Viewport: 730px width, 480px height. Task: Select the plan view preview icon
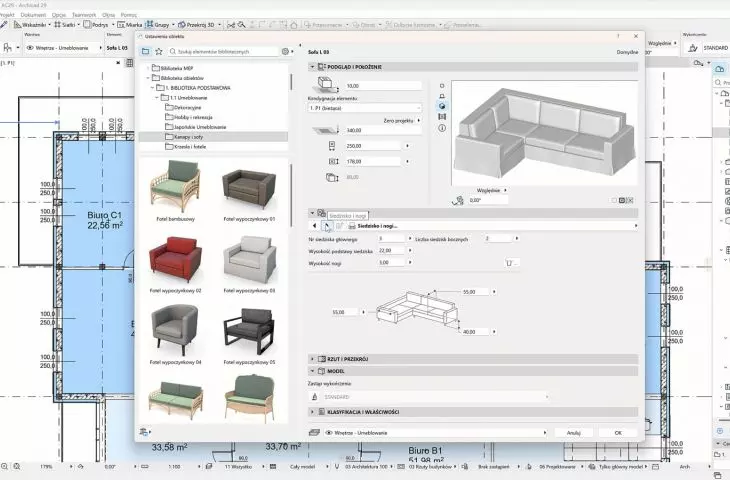442,86
